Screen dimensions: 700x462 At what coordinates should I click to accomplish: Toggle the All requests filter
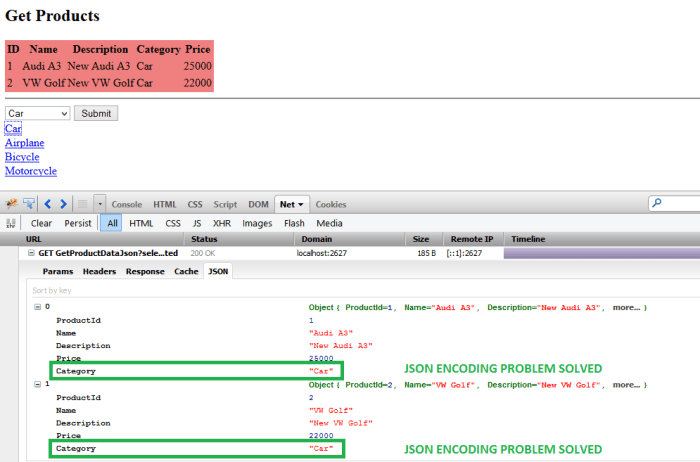[x=112, y=223]
